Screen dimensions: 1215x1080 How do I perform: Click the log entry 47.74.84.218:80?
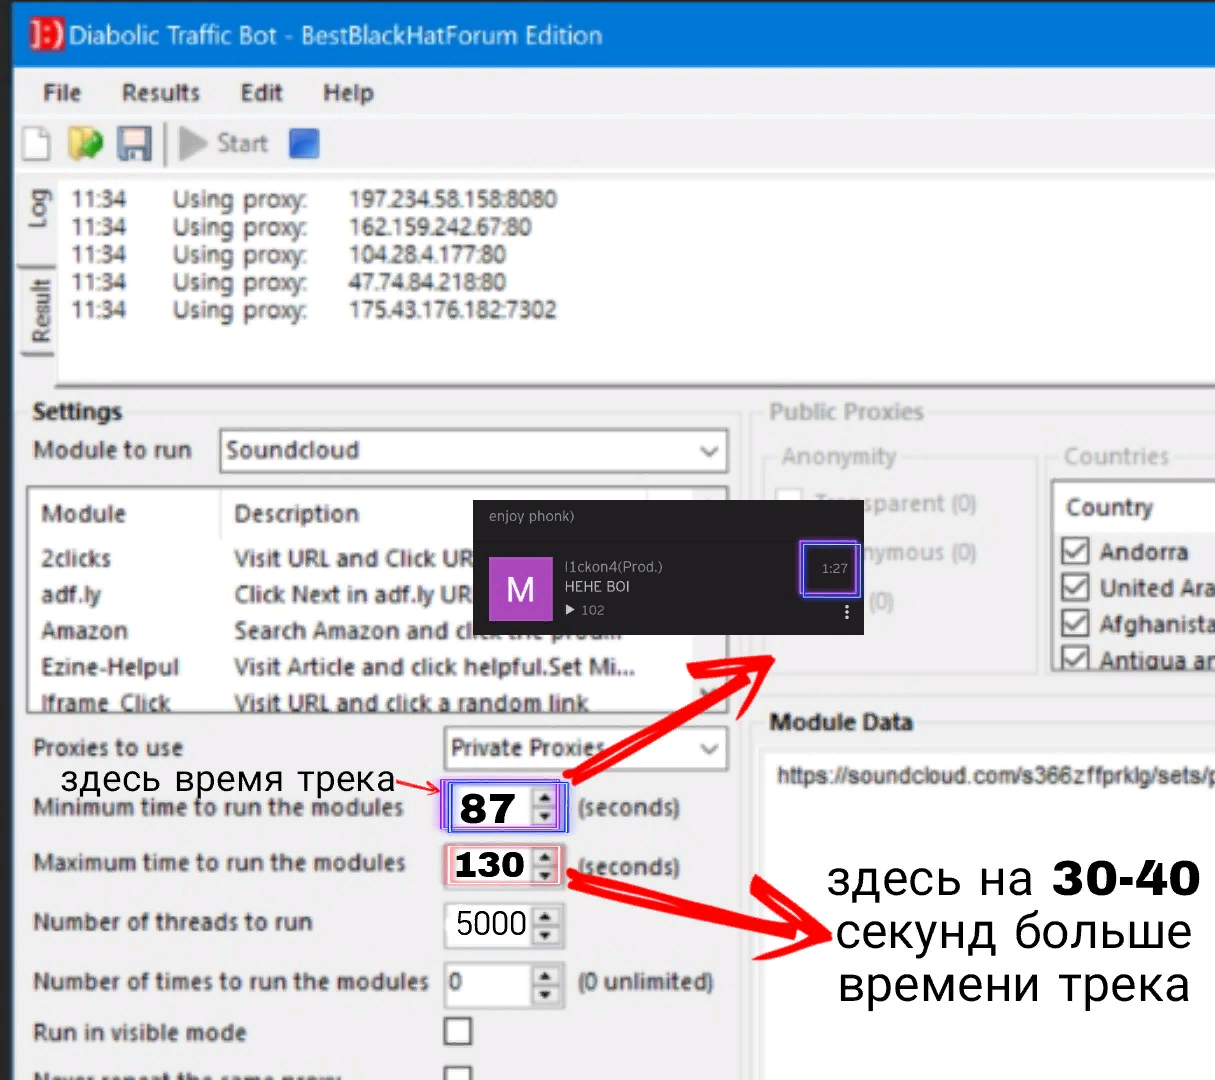pos(427,282)
